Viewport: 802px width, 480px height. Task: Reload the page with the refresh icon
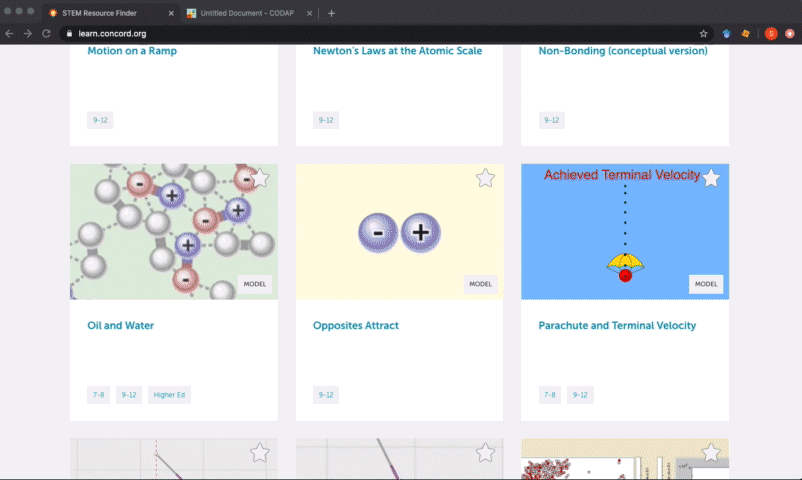46,34
